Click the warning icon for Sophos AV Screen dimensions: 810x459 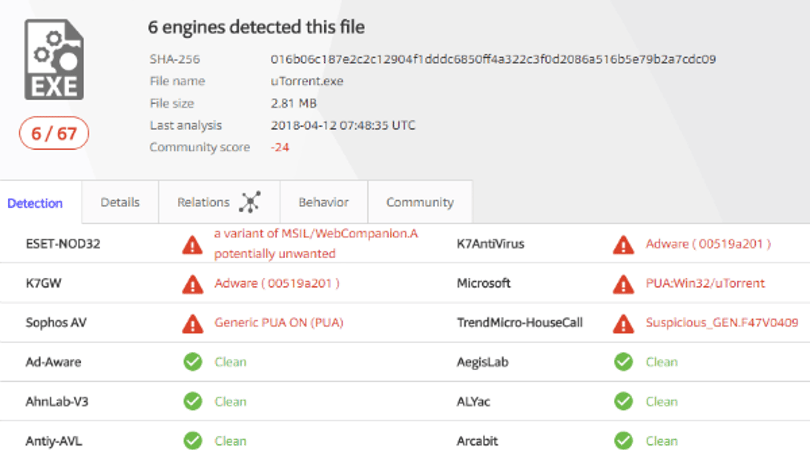point(192,323)
